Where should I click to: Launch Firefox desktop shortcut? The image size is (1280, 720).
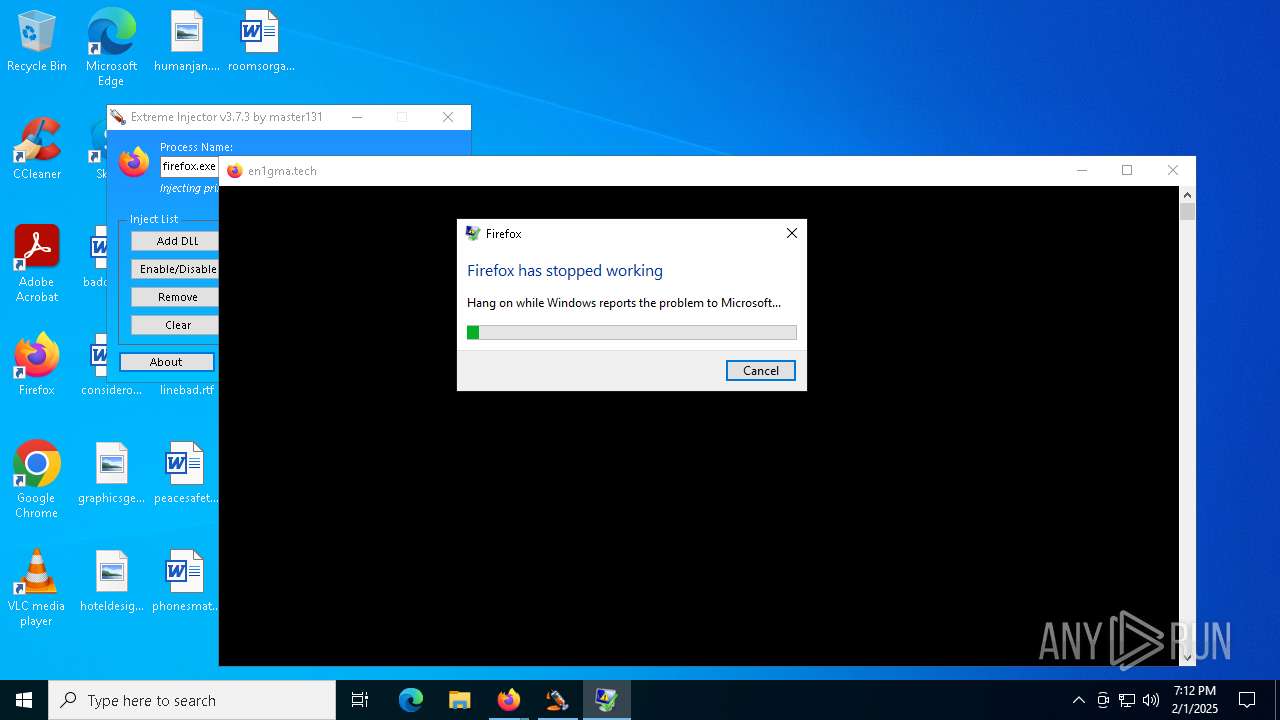point(37,365)
